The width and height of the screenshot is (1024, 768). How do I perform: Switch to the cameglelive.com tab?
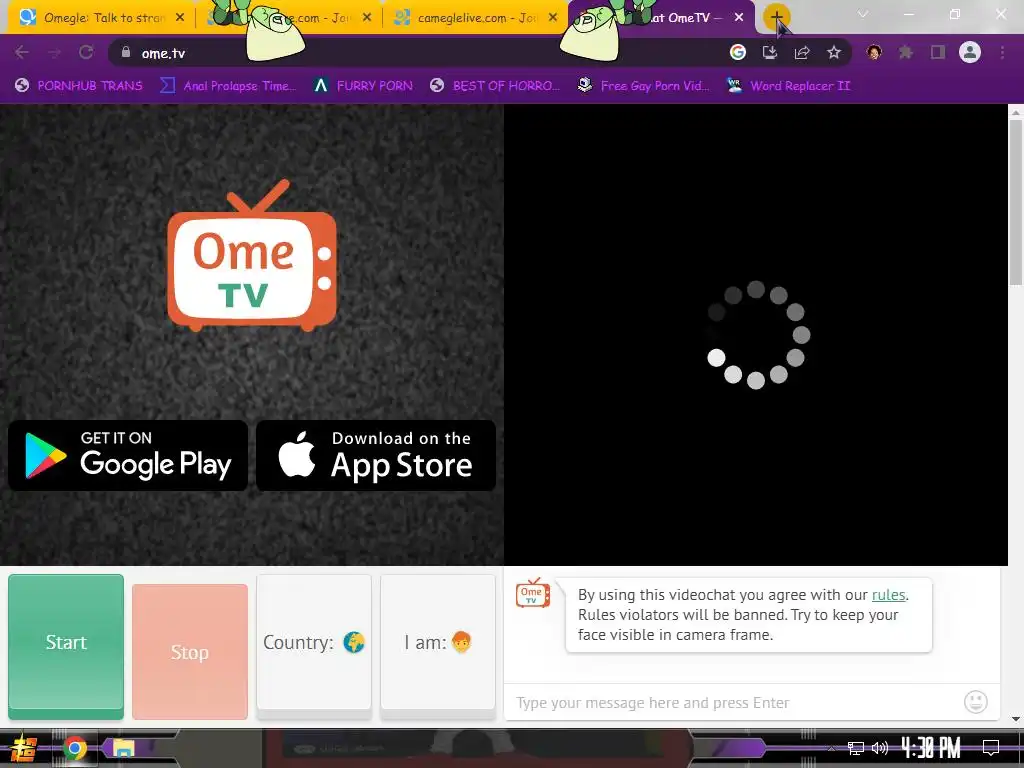click(475, 18)
